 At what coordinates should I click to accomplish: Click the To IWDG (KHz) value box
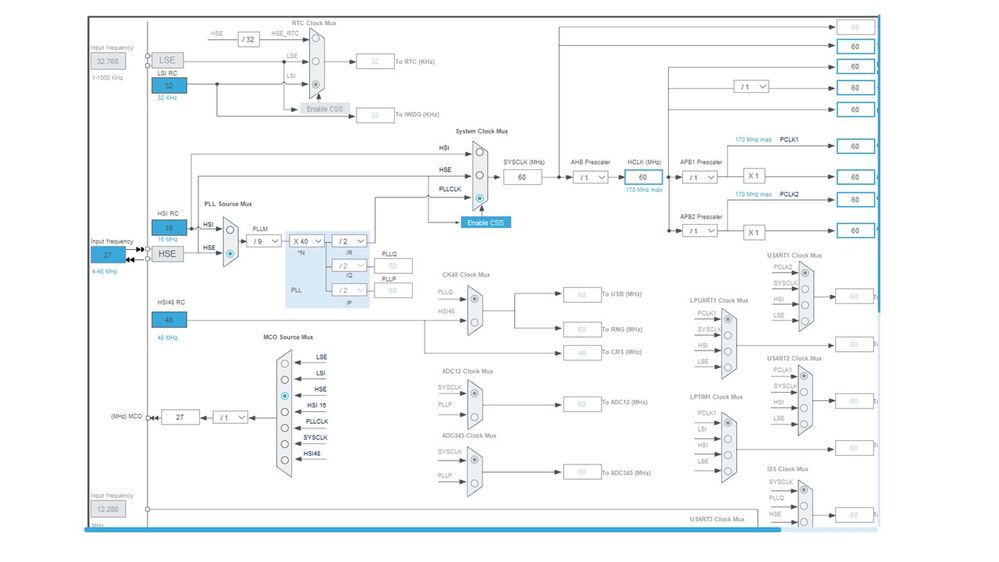pyautogui.click(x=375, y=115)
